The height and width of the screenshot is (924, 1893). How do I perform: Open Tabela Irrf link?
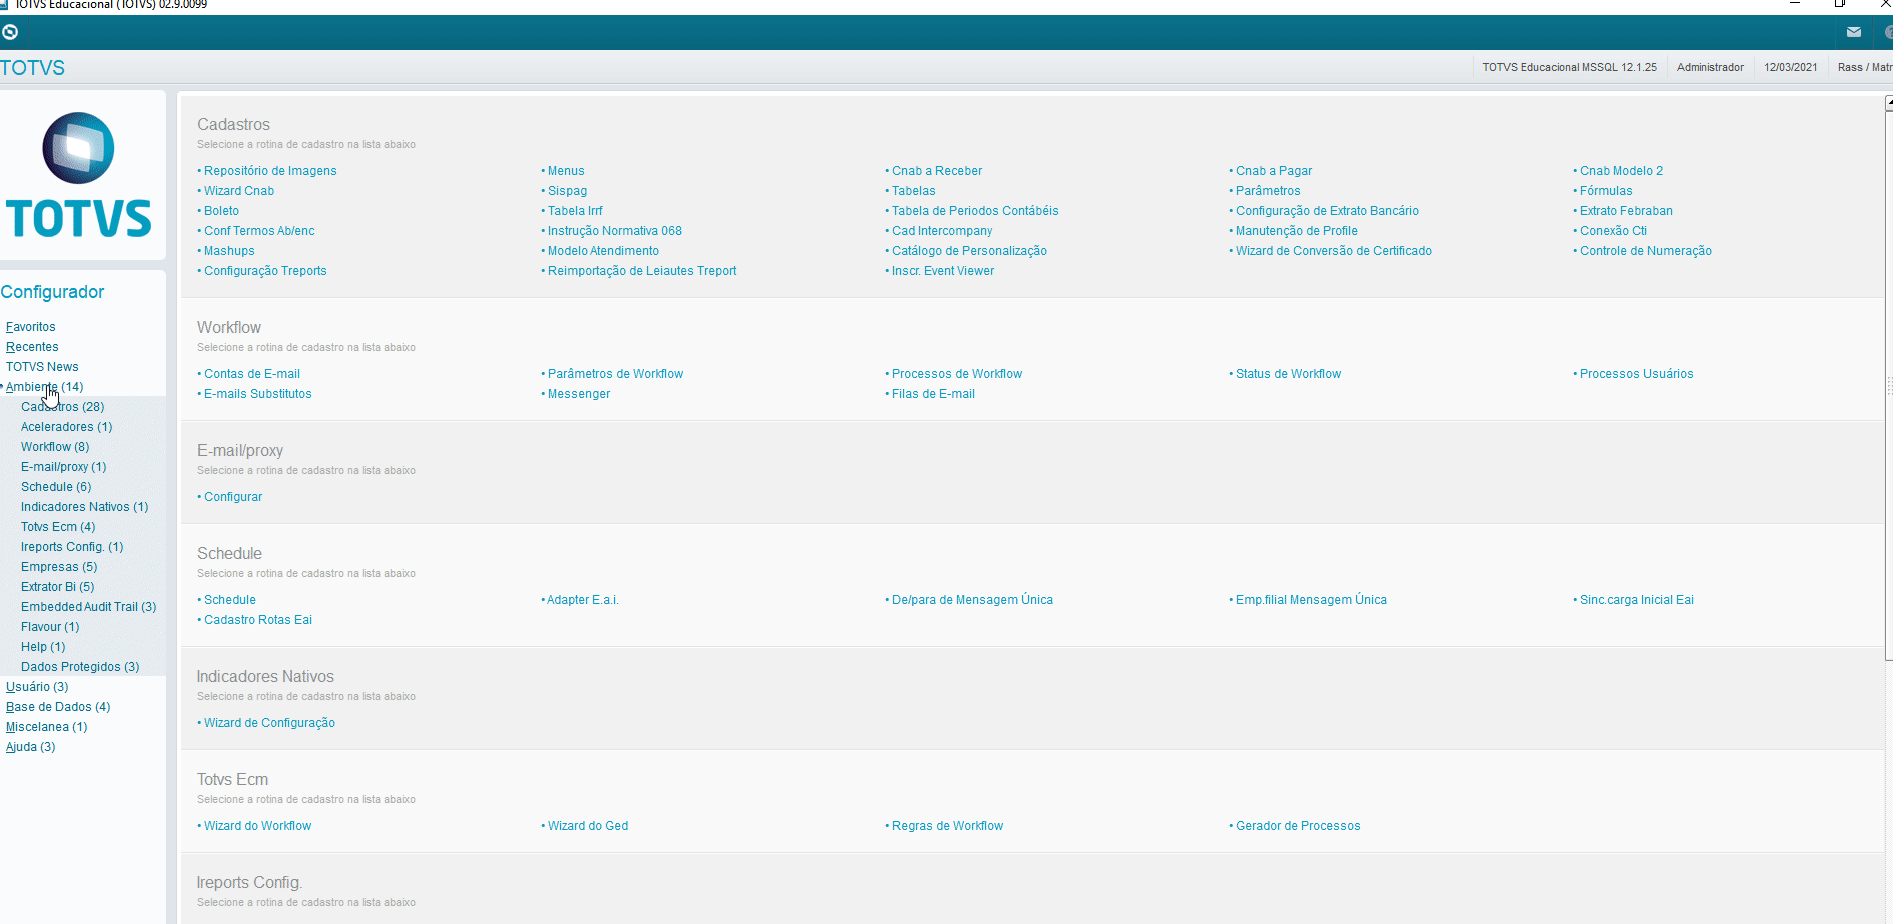(575, 211)
